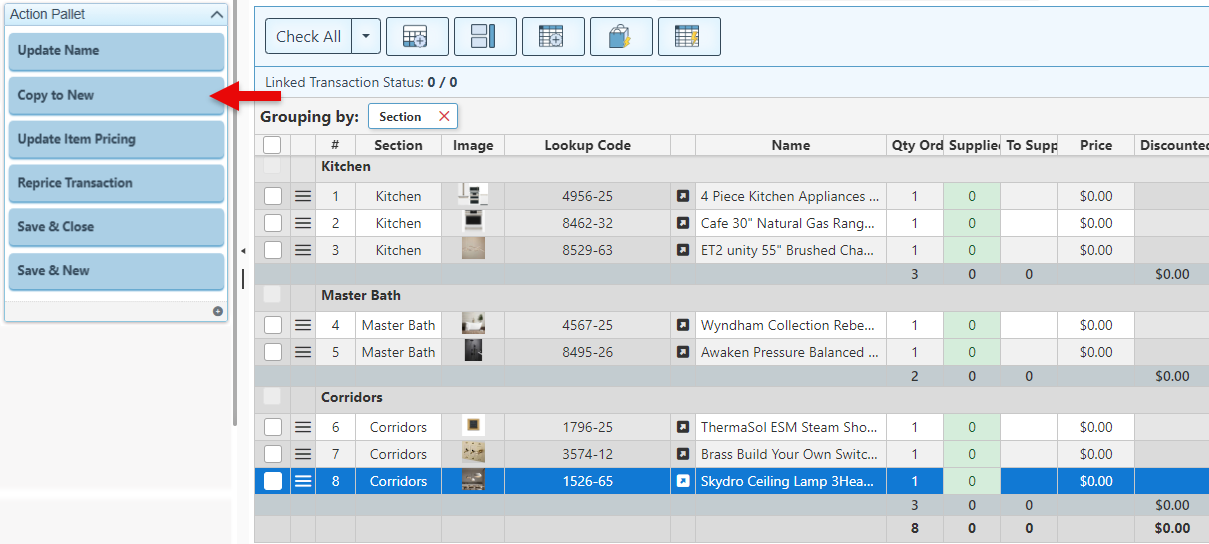
Task: Click the shopping bag with lightning icon
Action: coord(620,37)
